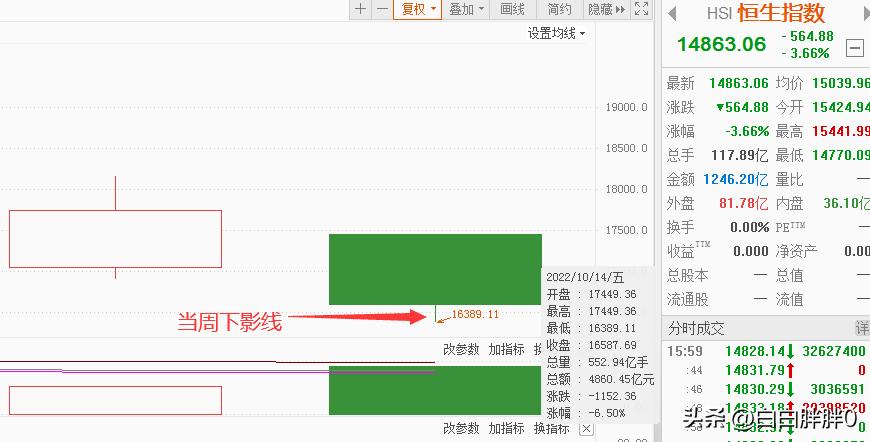This screenshot has height=442, width=870.
Task: Click the :46 tick row price 14830.29
Action: [755, 388]
